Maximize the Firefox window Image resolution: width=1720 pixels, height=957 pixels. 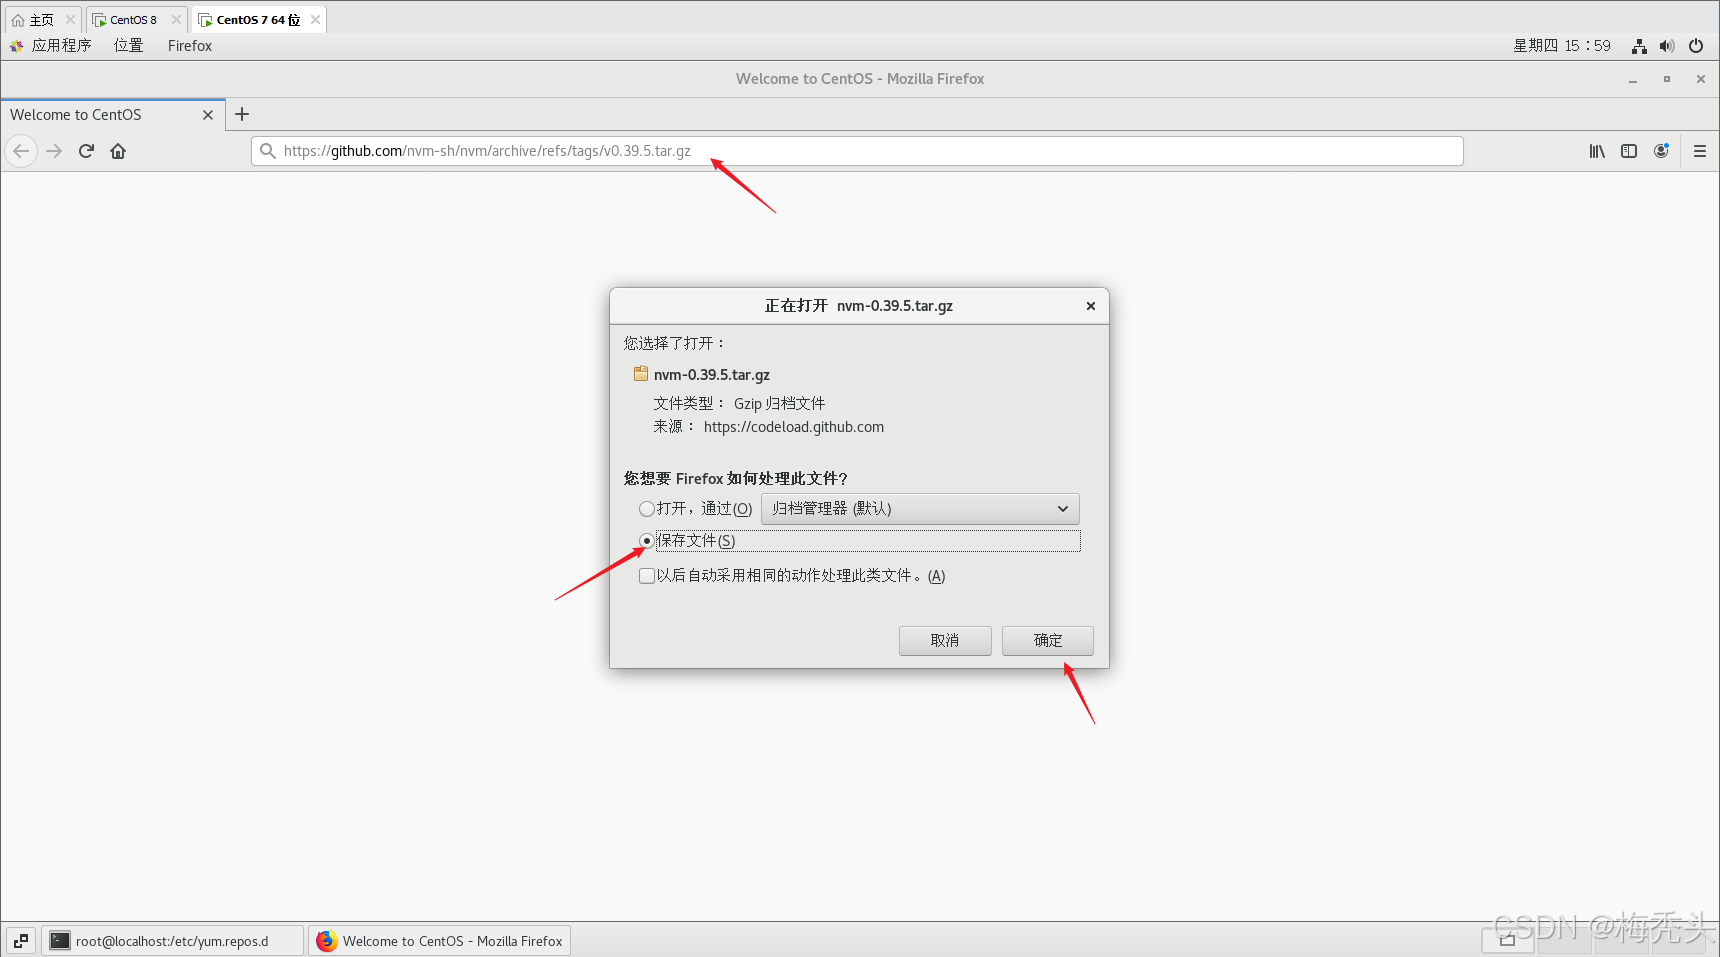[1667, 79]
